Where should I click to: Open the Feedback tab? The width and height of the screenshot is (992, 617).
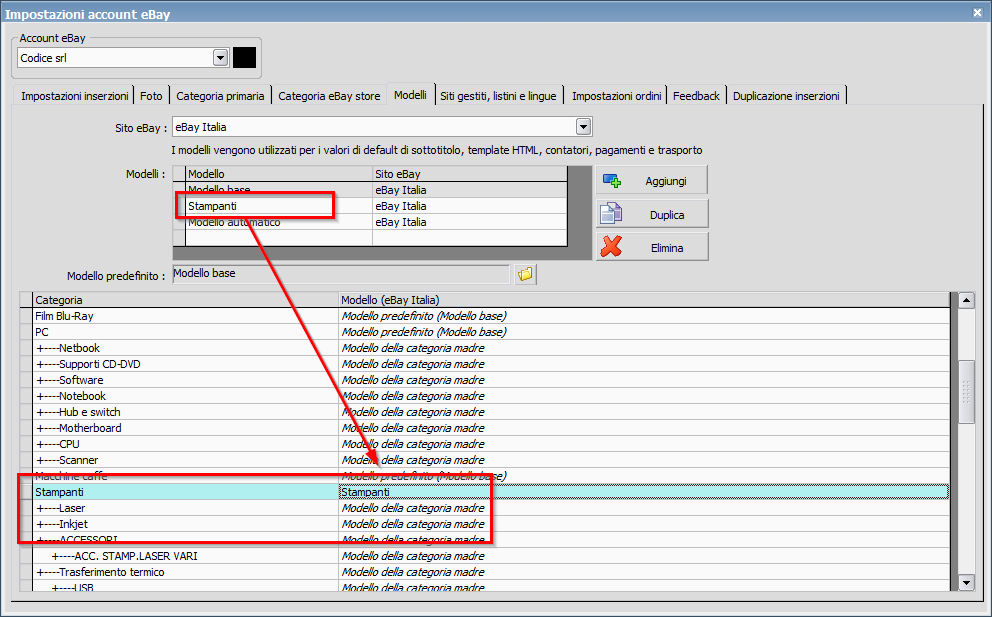tap(696, 96)
